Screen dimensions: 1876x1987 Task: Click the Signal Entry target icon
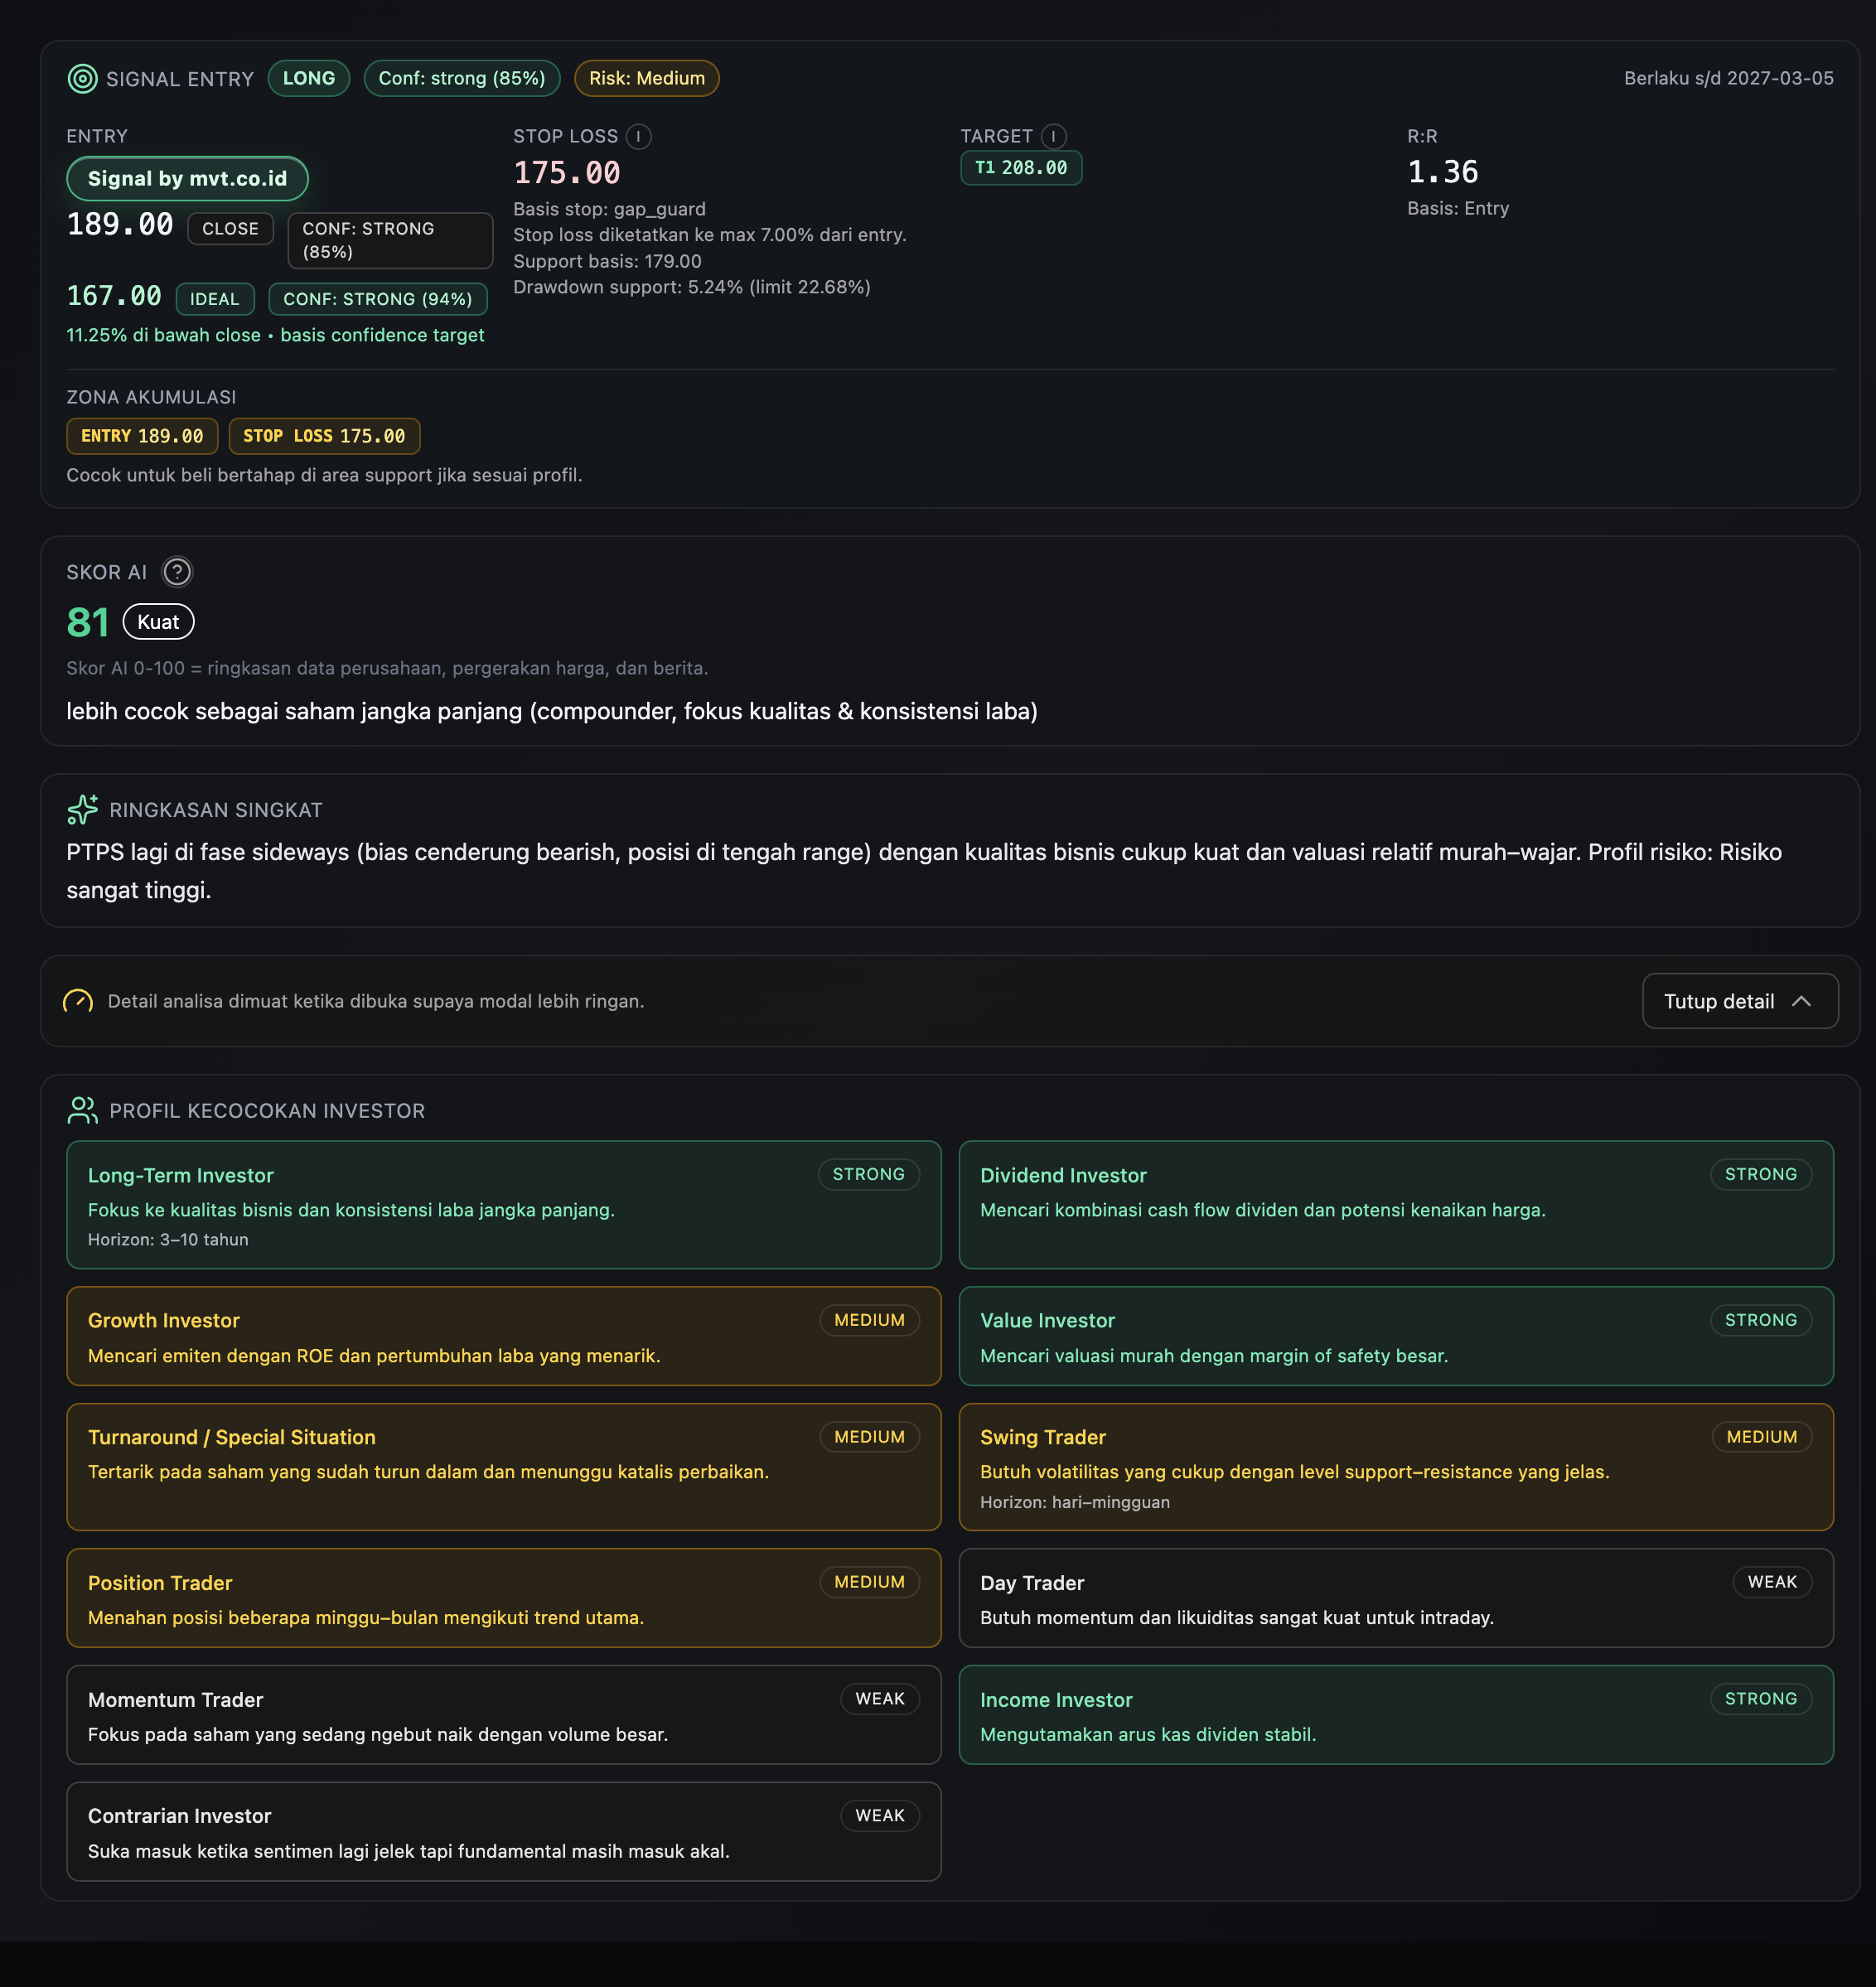click(x=82, y=78)
